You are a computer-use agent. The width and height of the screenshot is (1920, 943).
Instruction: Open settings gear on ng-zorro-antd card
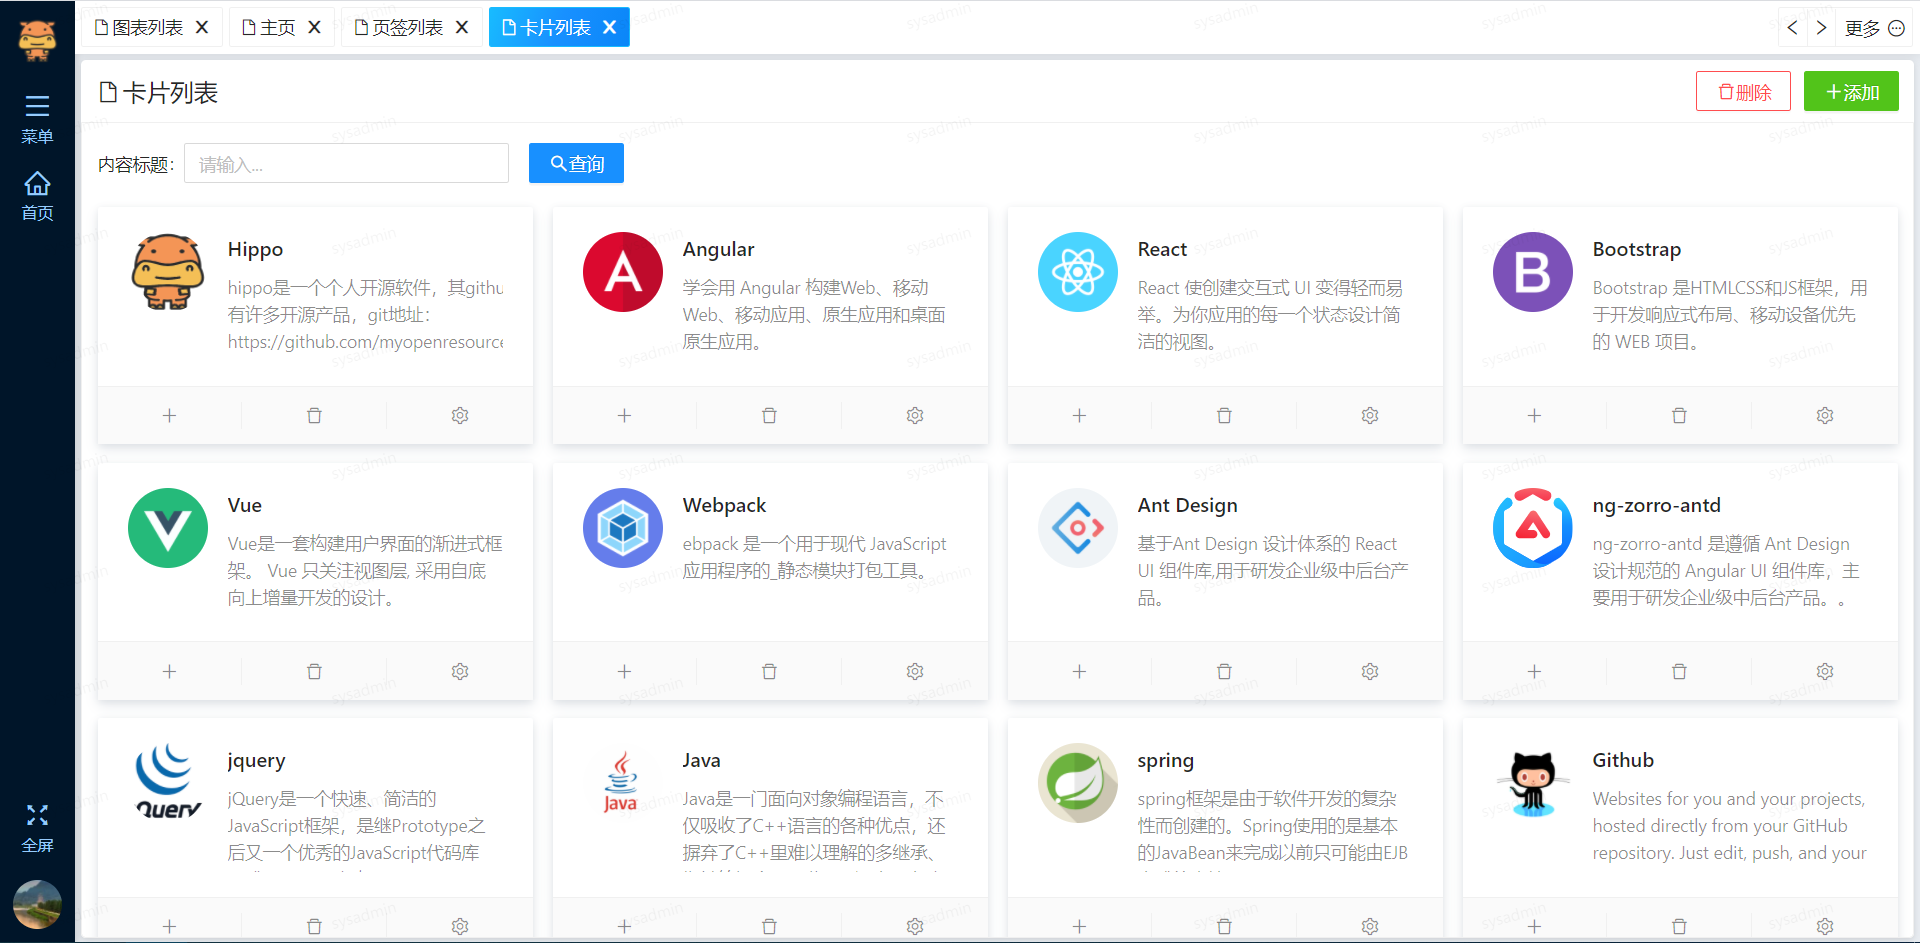(1825, 671)
